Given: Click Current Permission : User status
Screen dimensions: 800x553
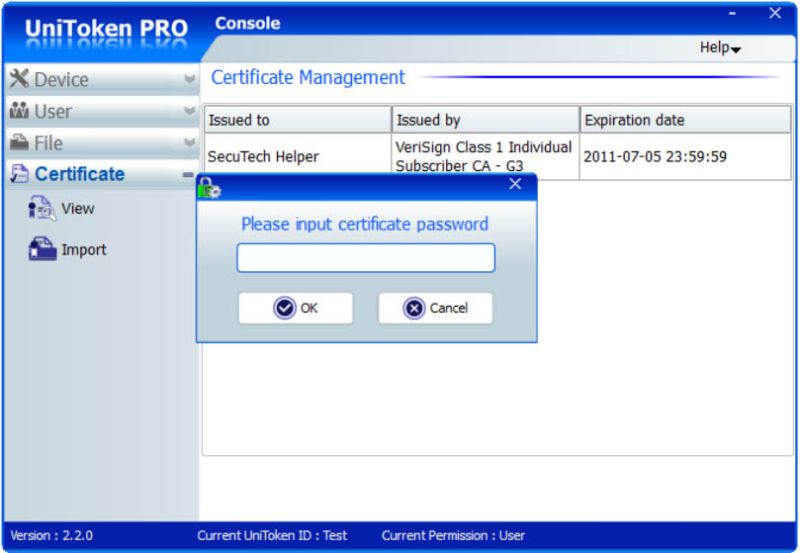Looking at the screenshot, I should click(x=453, y=535).
